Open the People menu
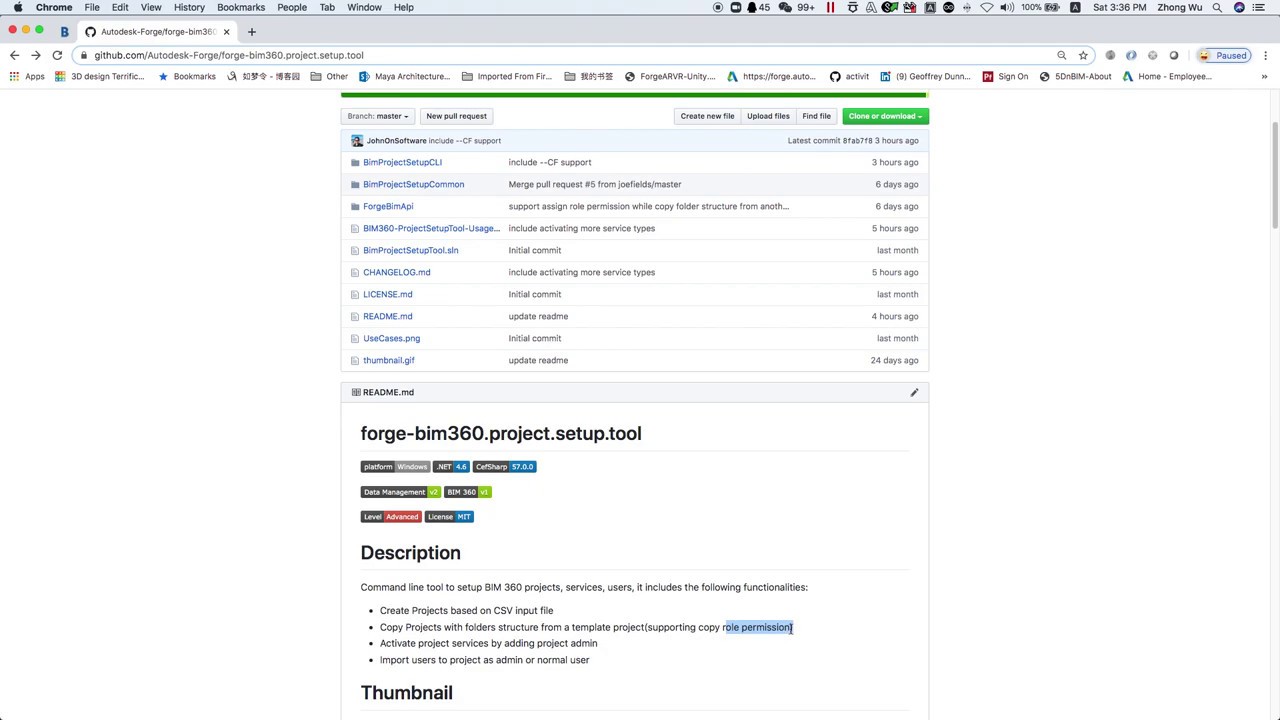 (292, 7)
